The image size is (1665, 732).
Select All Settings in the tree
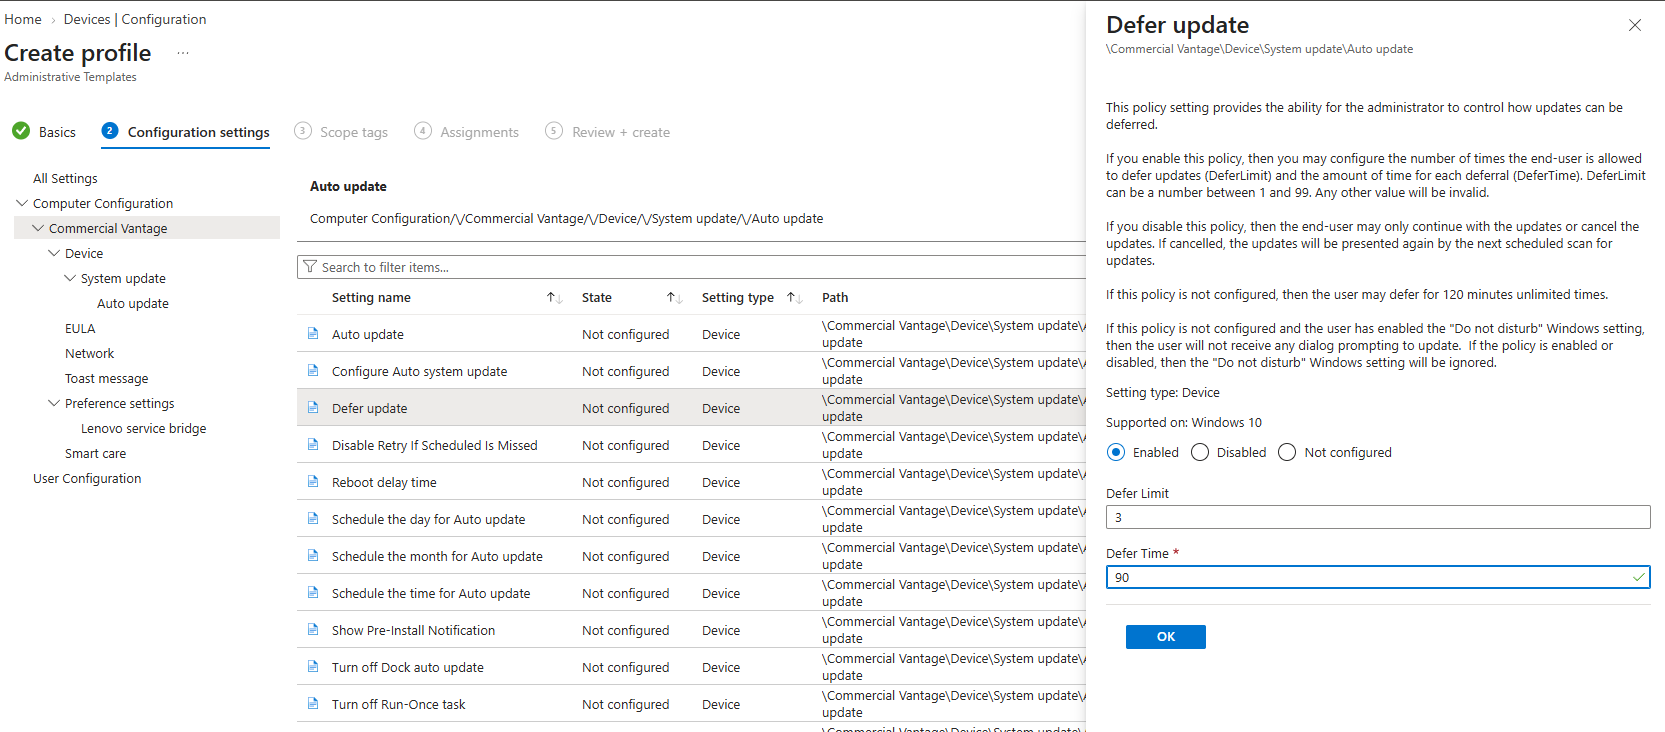65,179
